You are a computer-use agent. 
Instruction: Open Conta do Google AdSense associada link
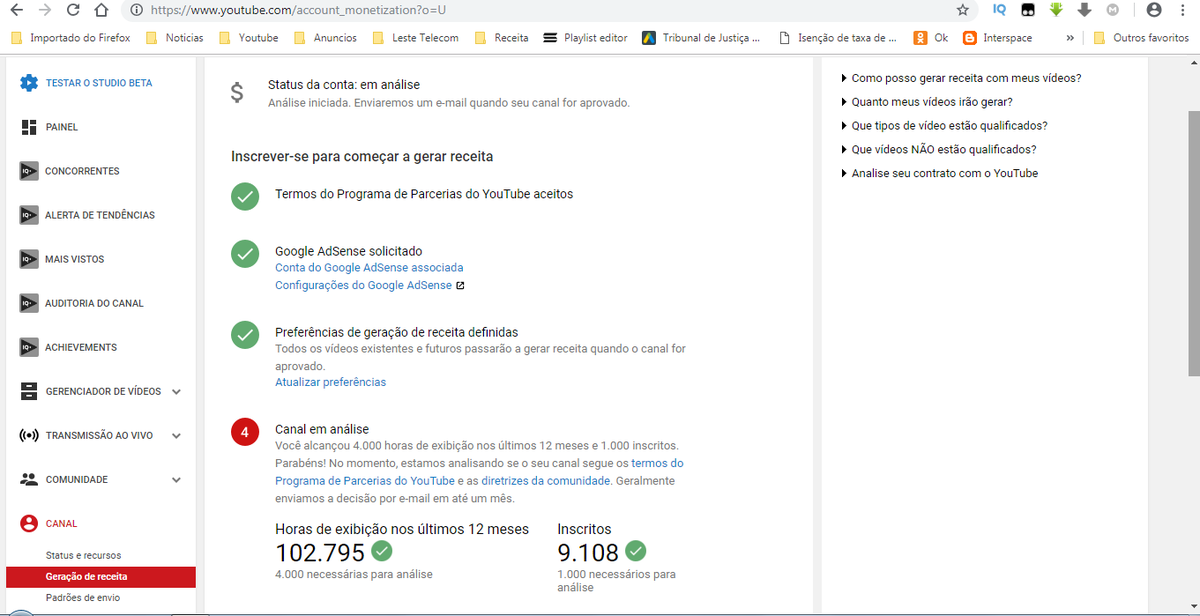click(x=369, y=268)
